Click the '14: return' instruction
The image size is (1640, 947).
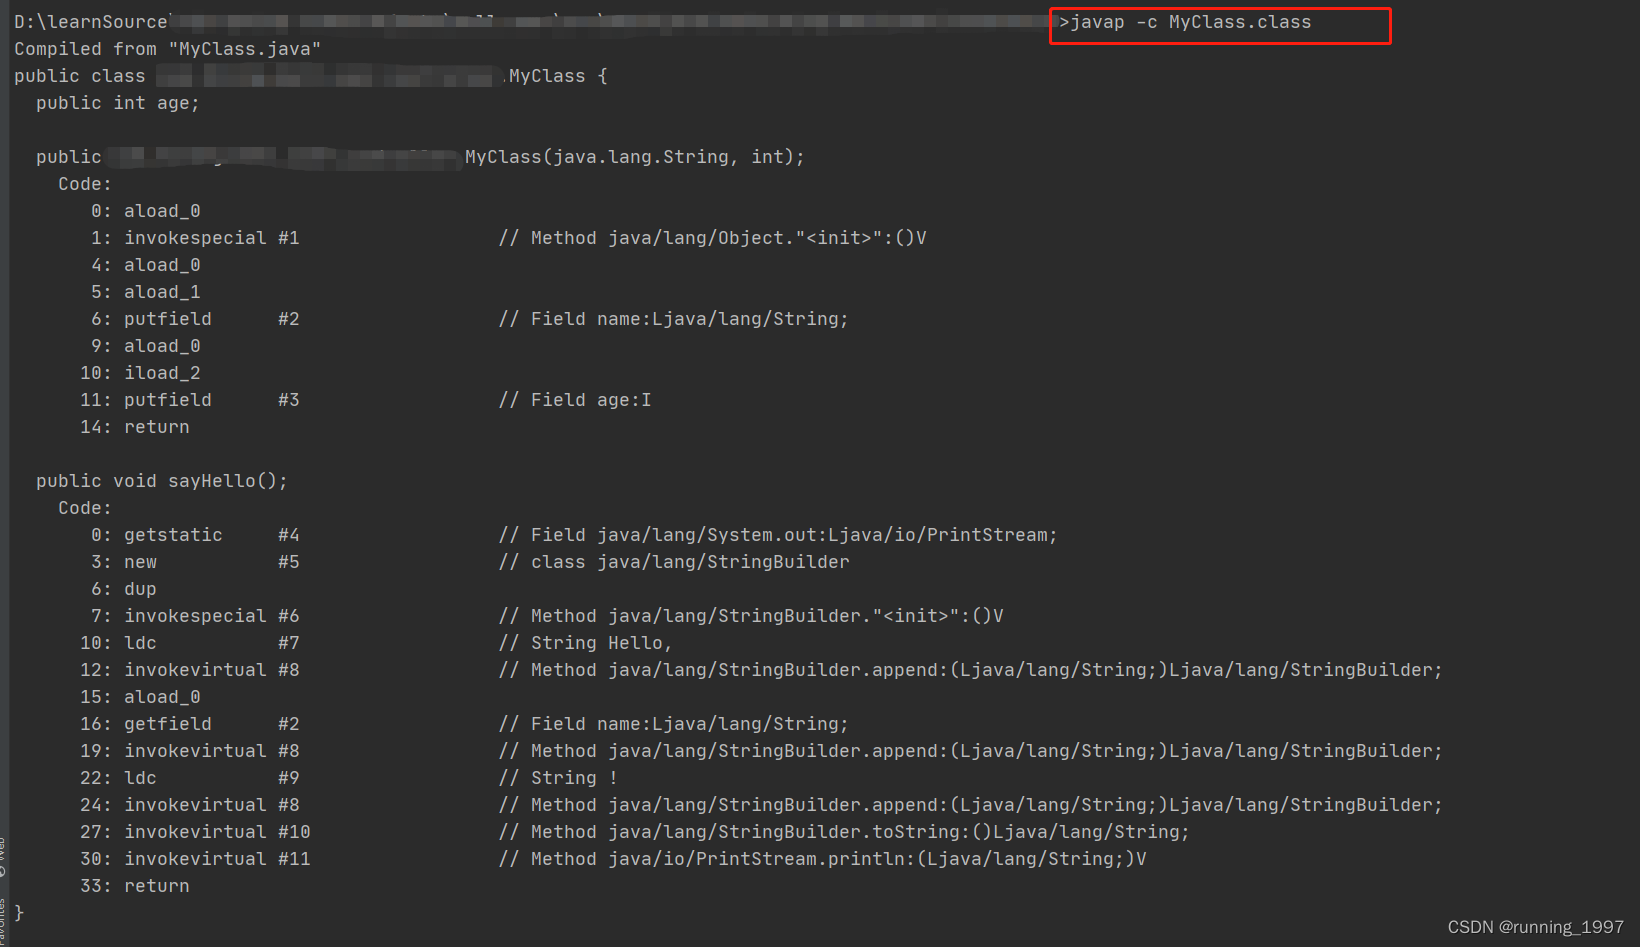(x=135, y=427)
